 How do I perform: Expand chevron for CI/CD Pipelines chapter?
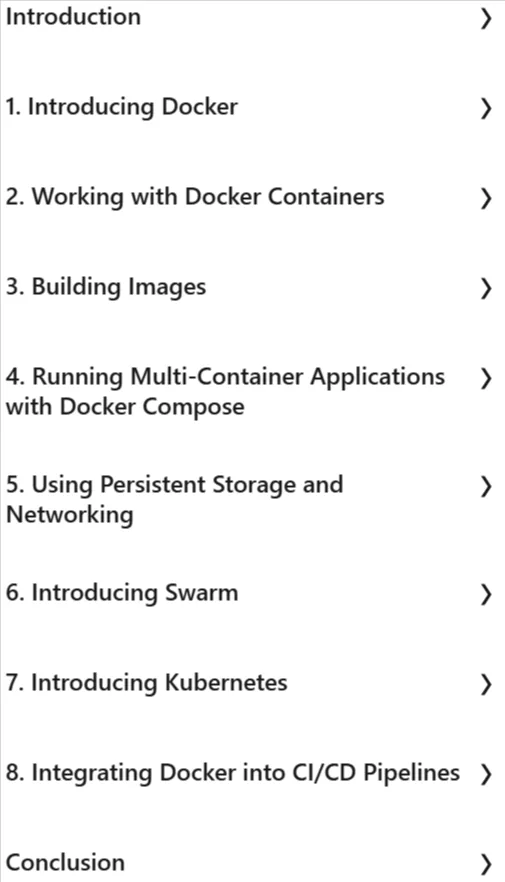pos(486,774)
